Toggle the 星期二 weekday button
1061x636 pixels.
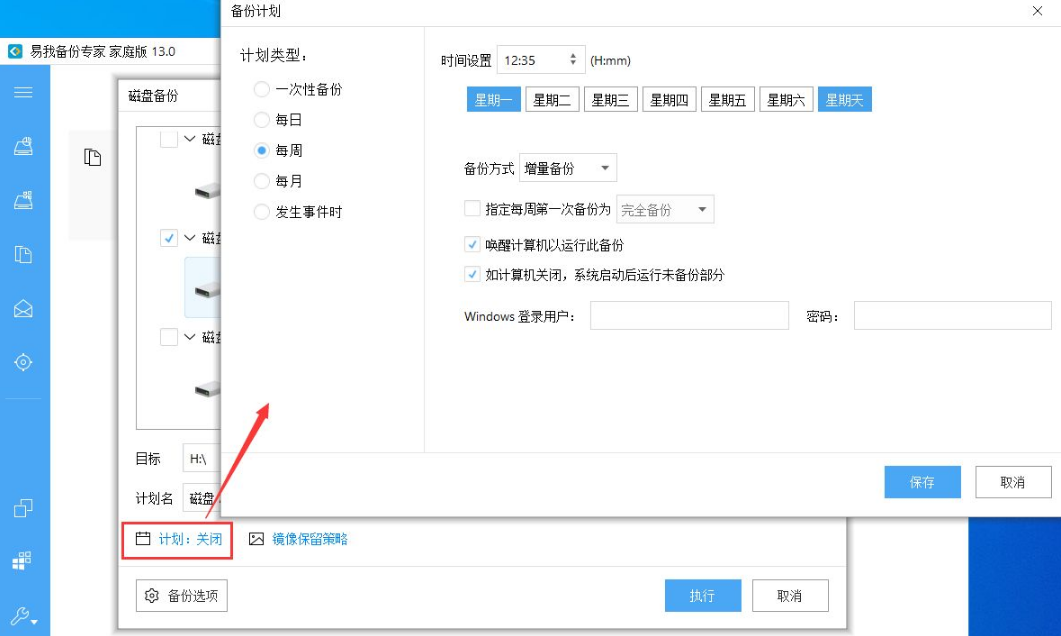click(552, 99)
